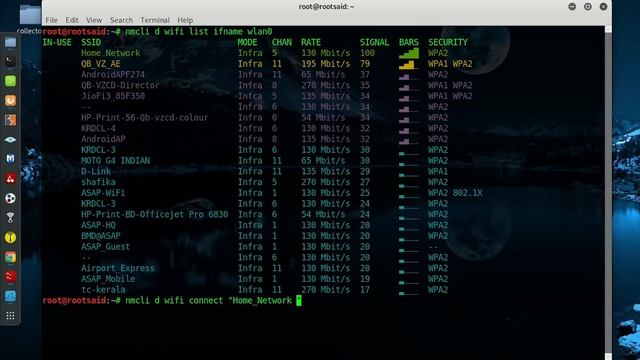640x360 pixels.
Task: Click the SSID column header
Action: [x=91, y=42]
